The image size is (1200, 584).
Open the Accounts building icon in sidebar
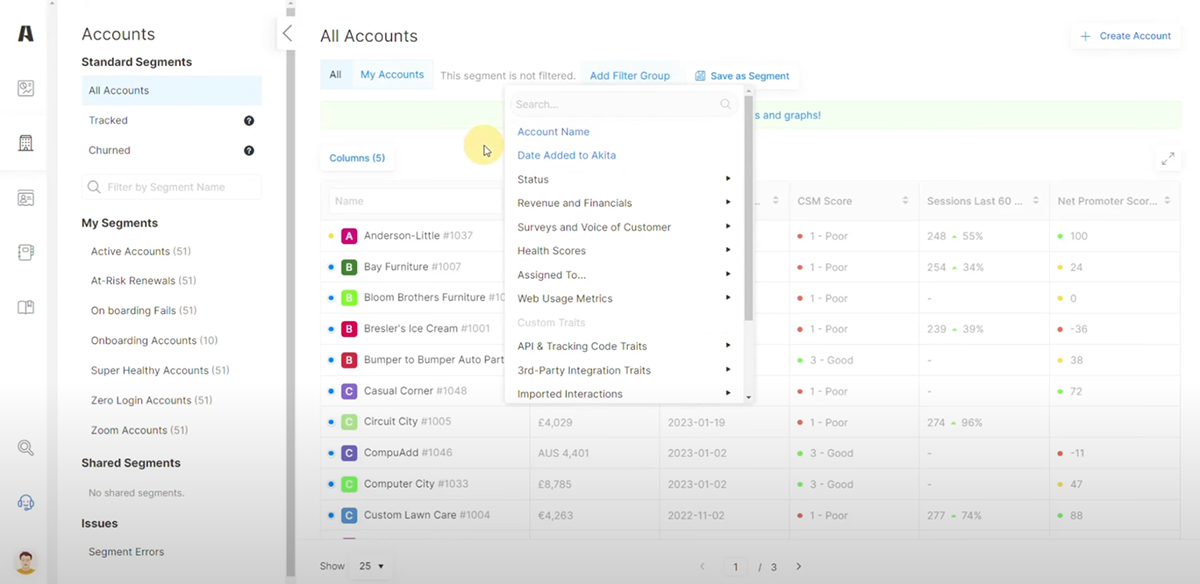point(24,143)
